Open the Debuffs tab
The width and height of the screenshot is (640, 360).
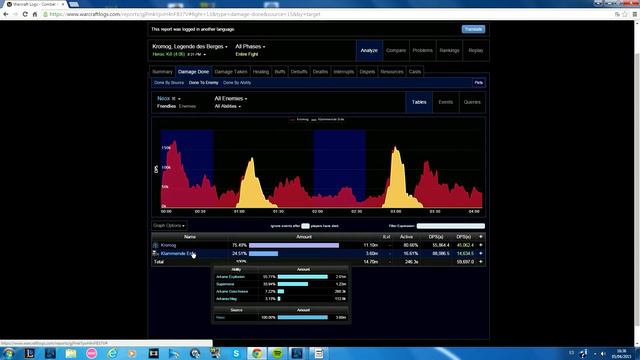tap(299, 71)
